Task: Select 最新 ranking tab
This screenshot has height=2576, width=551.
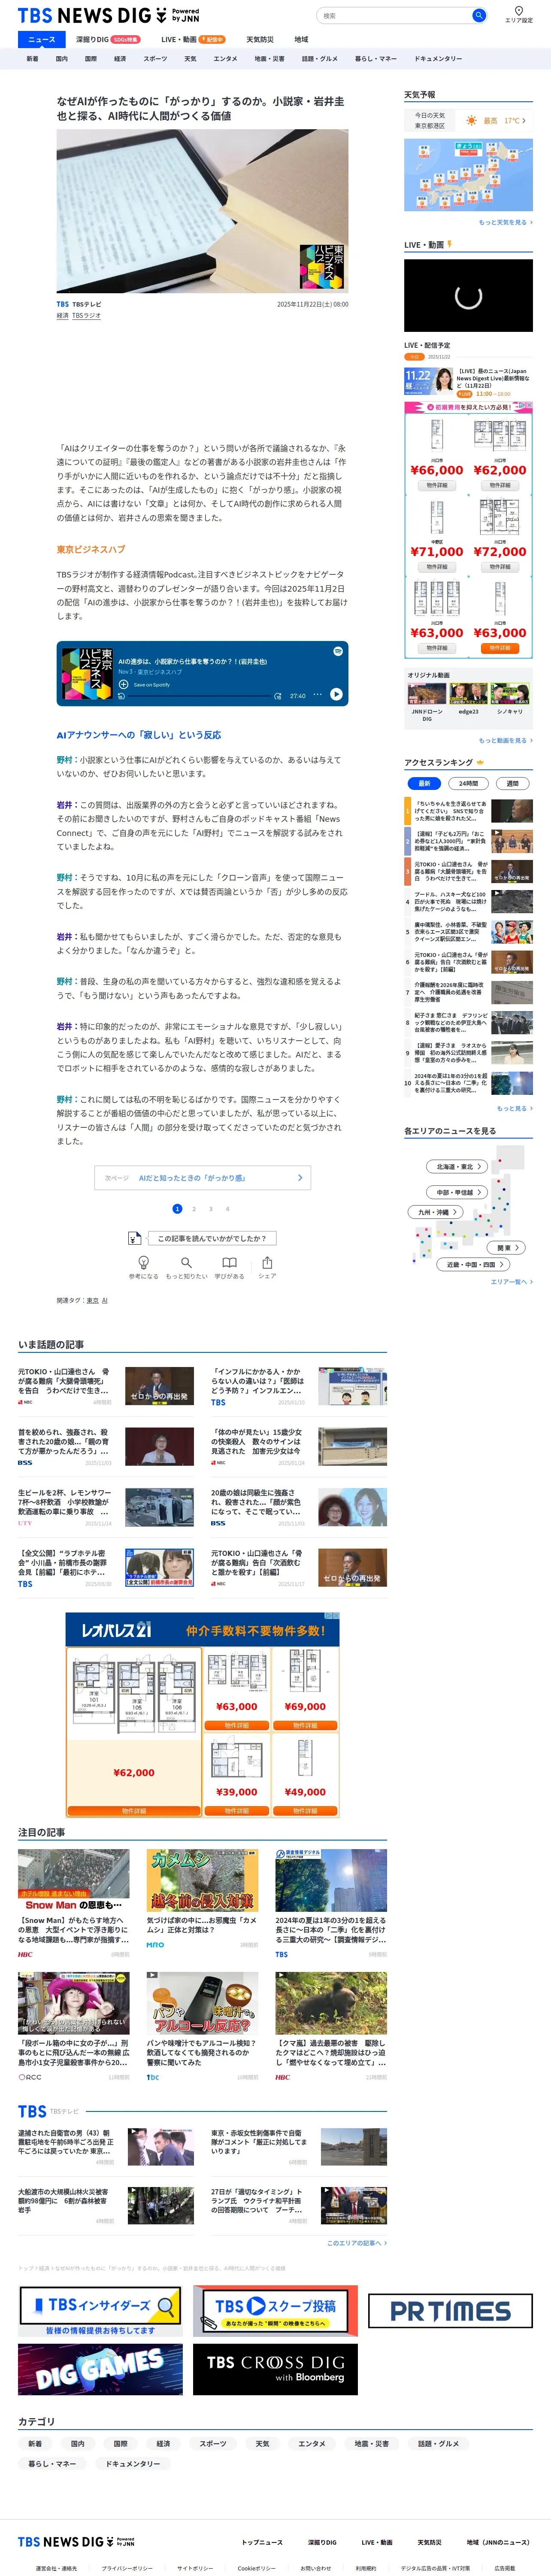Action: 424,783
